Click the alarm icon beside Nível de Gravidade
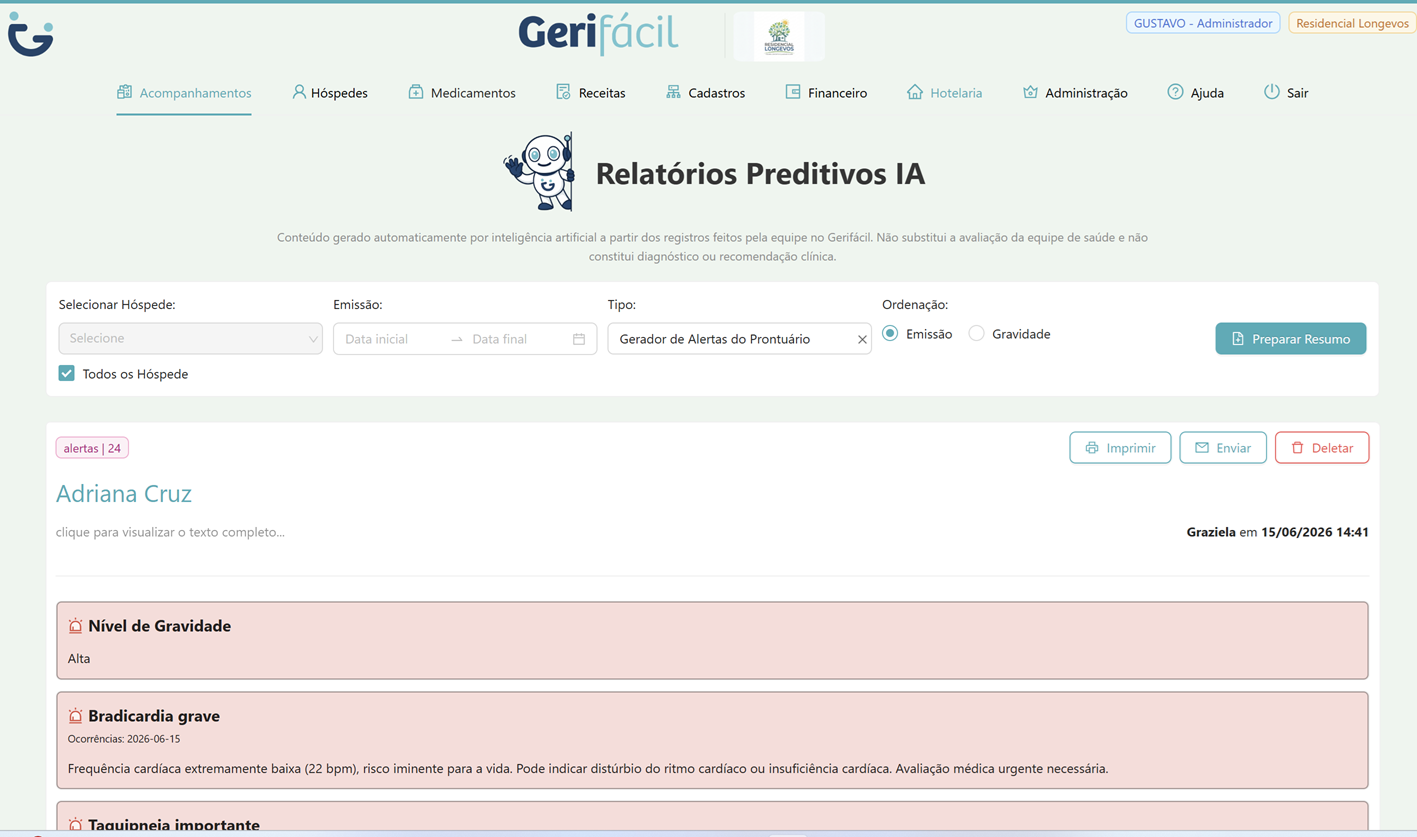 pos(75,626)
